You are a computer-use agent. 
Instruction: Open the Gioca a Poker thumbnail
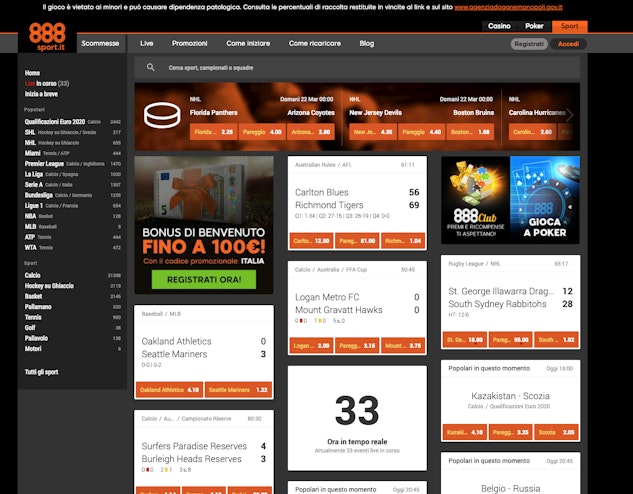click(545, 200)
